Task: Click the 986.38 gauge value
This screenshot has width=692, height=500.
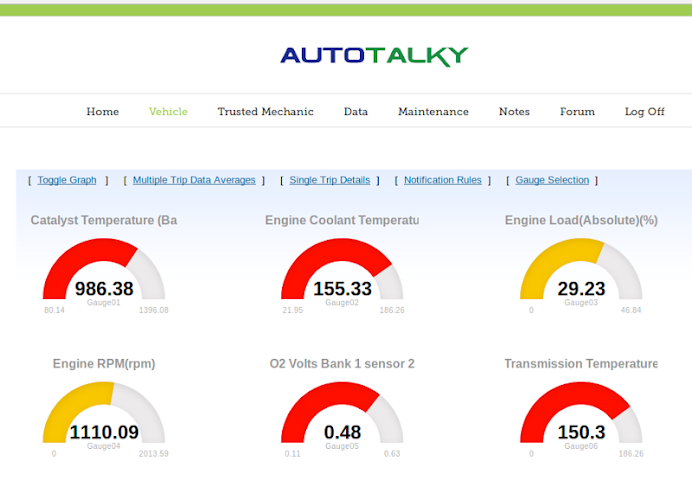Action: 104,289
